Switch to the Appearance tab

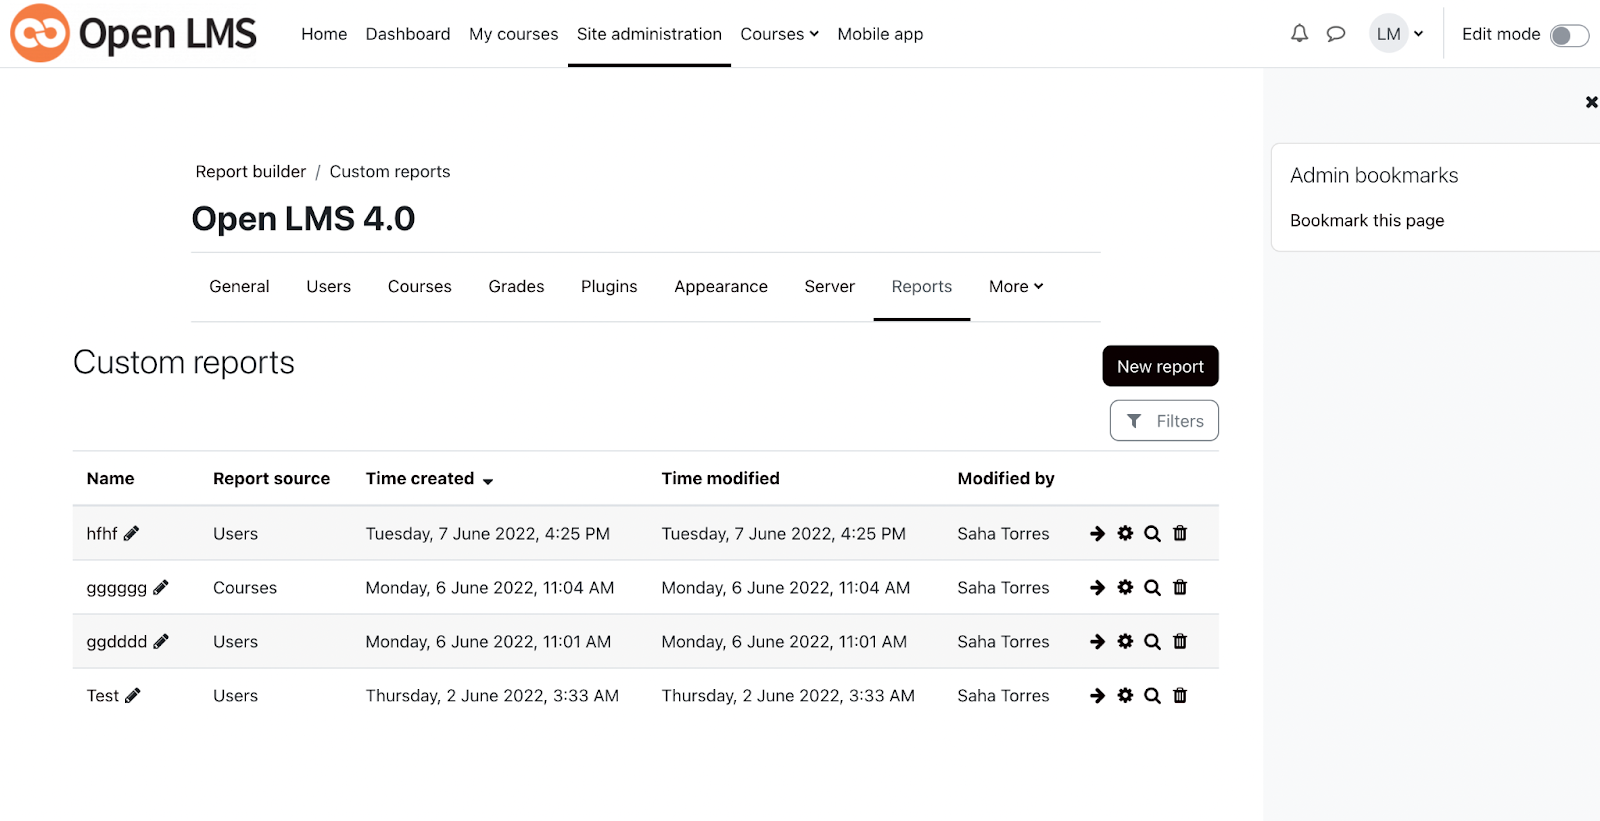click(721, 287)
